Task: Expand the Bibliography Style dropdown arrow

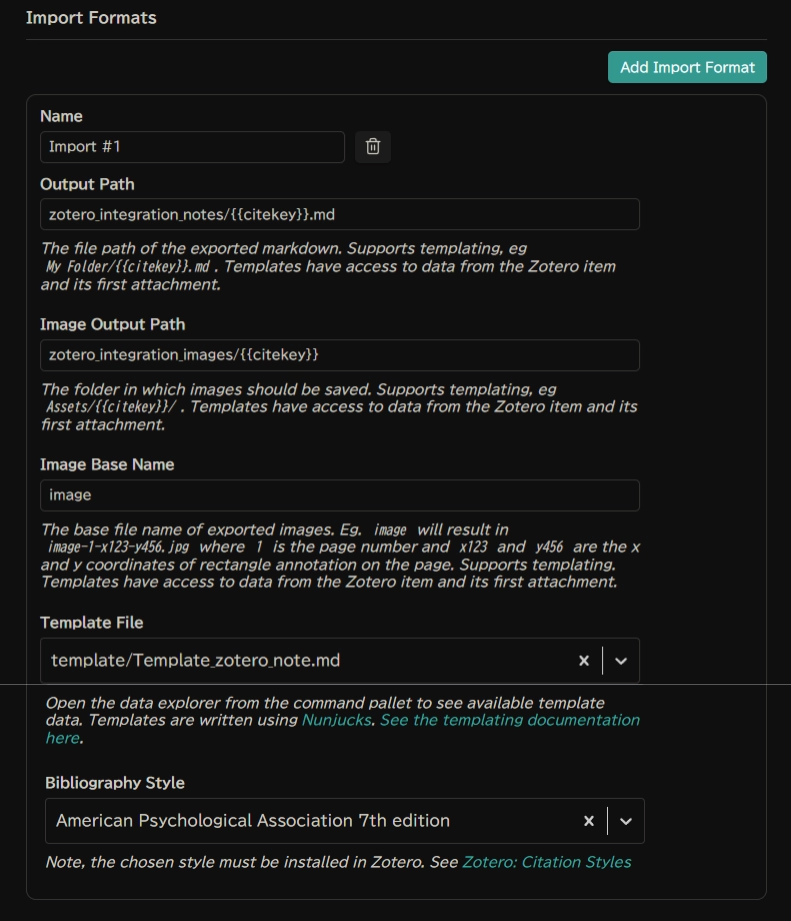Action: (x=626, y=821)
